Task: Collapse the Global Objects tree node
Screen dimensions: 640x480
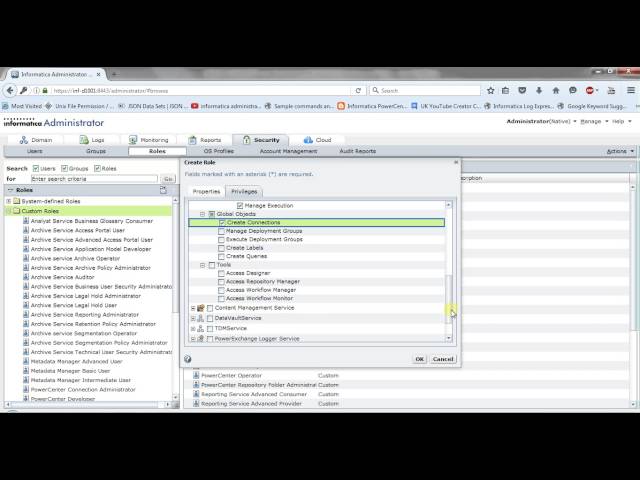Action: (202, 214)
